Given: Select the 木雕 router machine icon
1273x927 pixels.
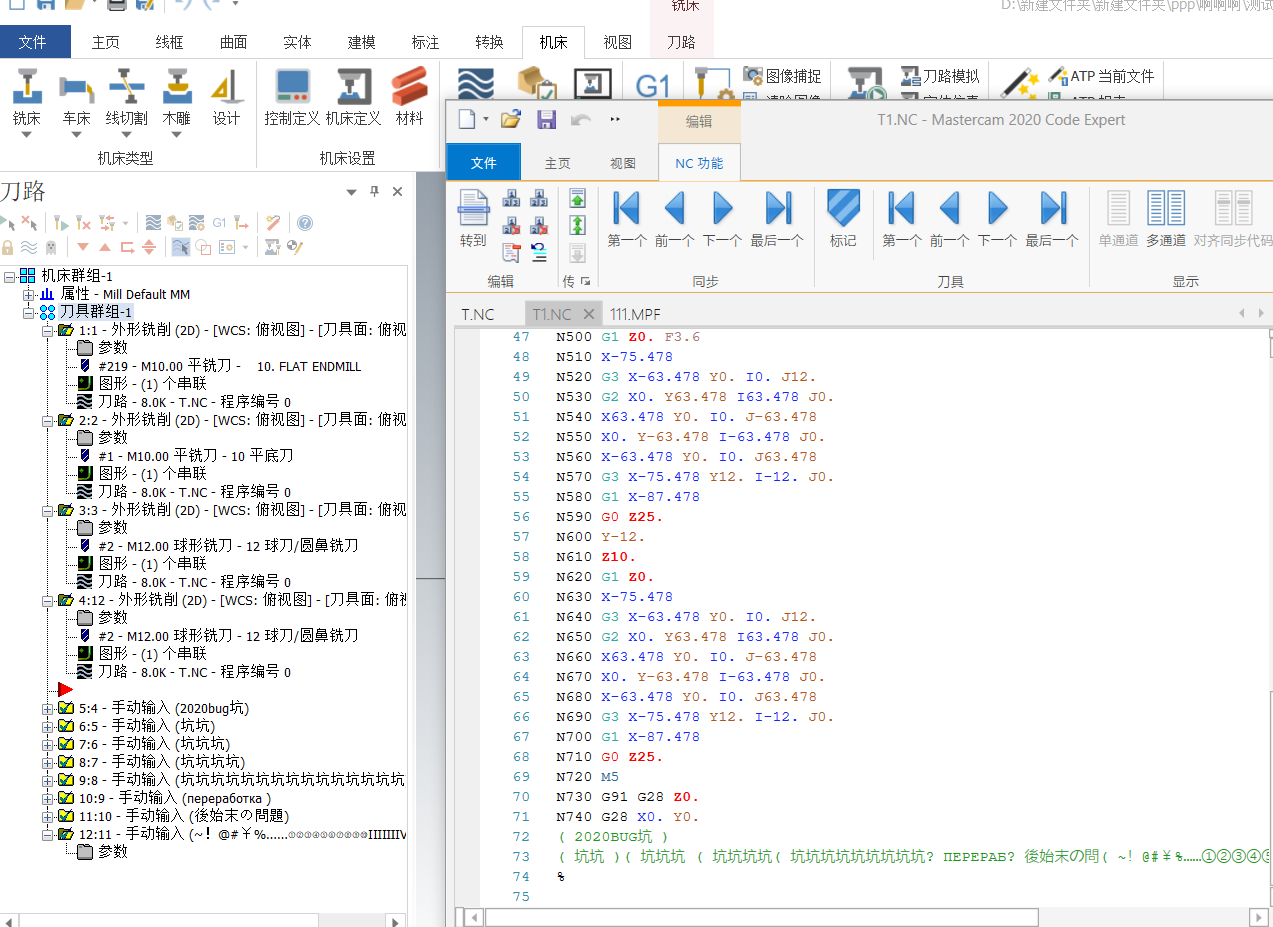Looking at the screenshot, I should 177,88.
